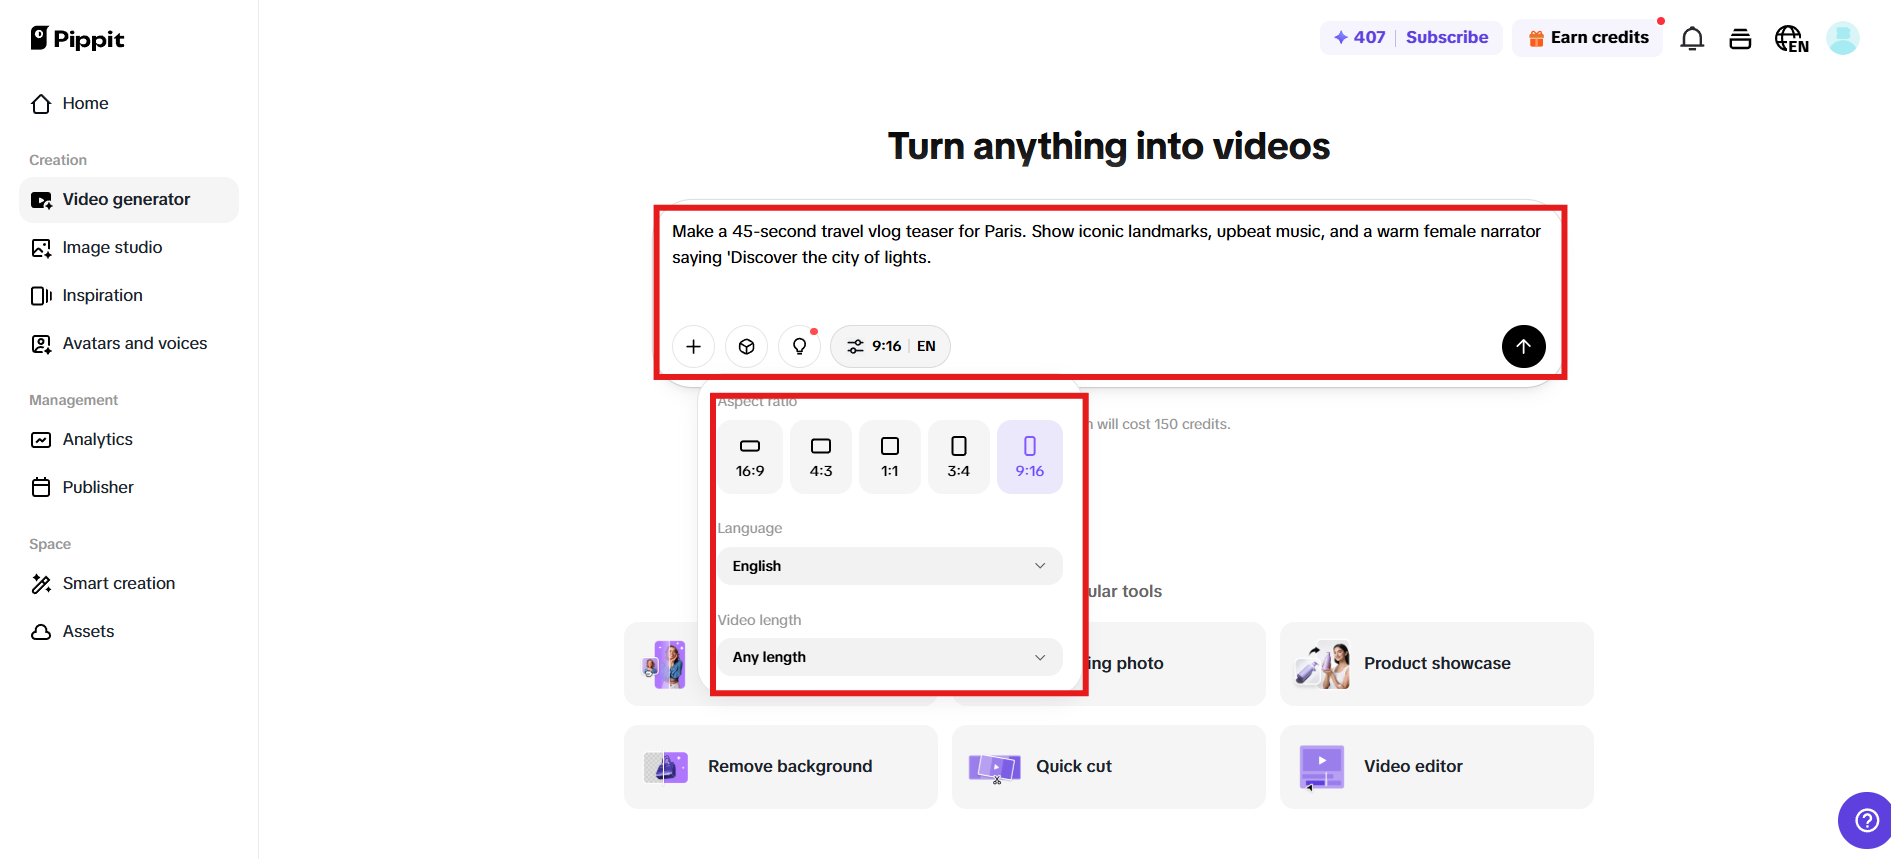1891x859 pixels.
Task: Click the Remove background tool icon
Action: (x=666, y=767)
